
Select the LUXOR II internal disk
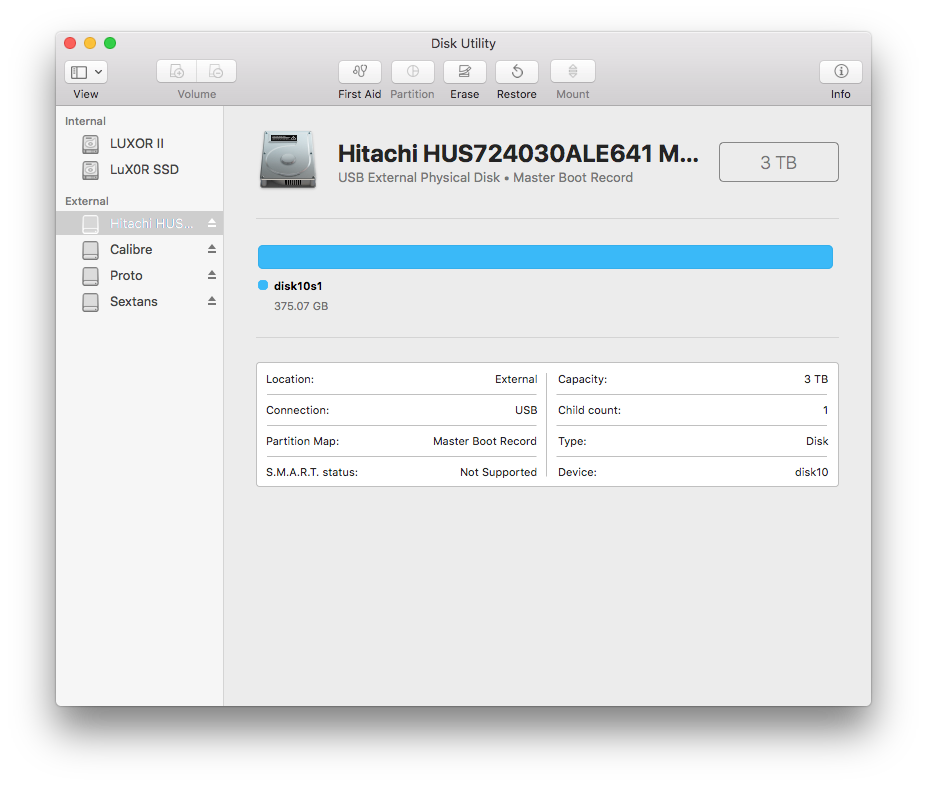point(140,144)
